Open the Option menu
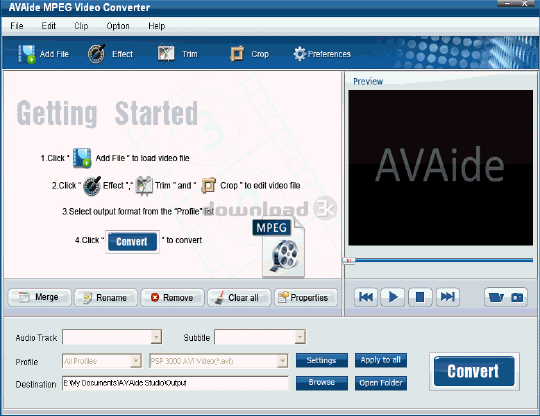 pyautogui.click(x=118, y=26)
